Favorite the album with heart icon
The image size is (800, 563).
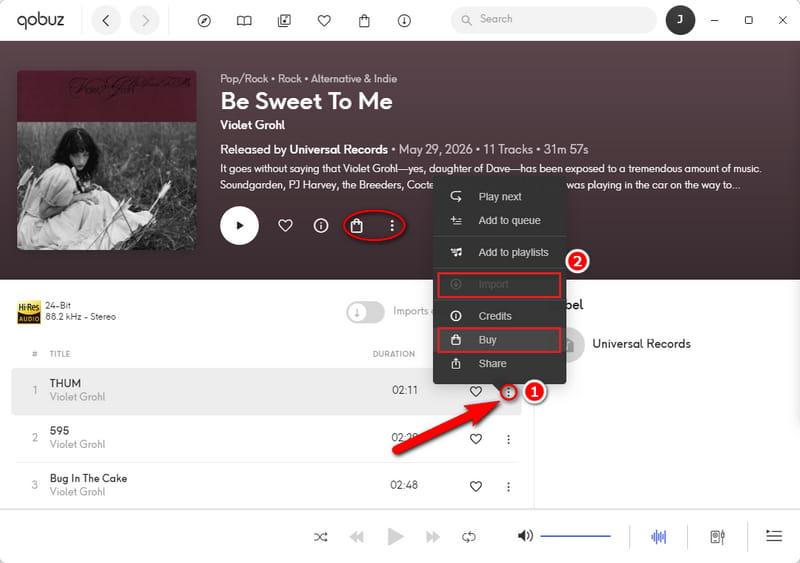tap(285, 225)
